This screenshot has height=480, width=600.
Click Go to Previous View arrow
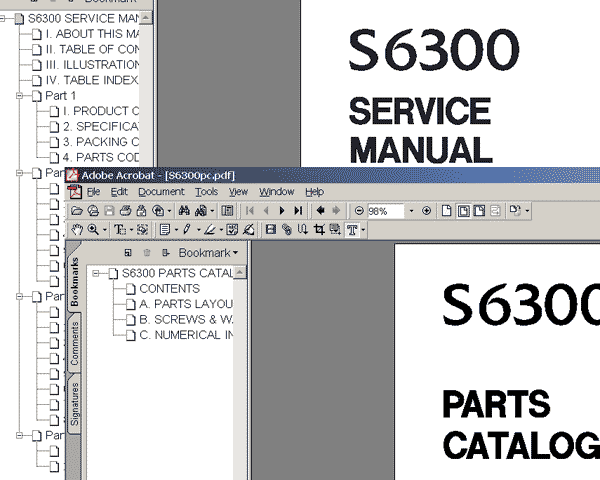point(321,211)
